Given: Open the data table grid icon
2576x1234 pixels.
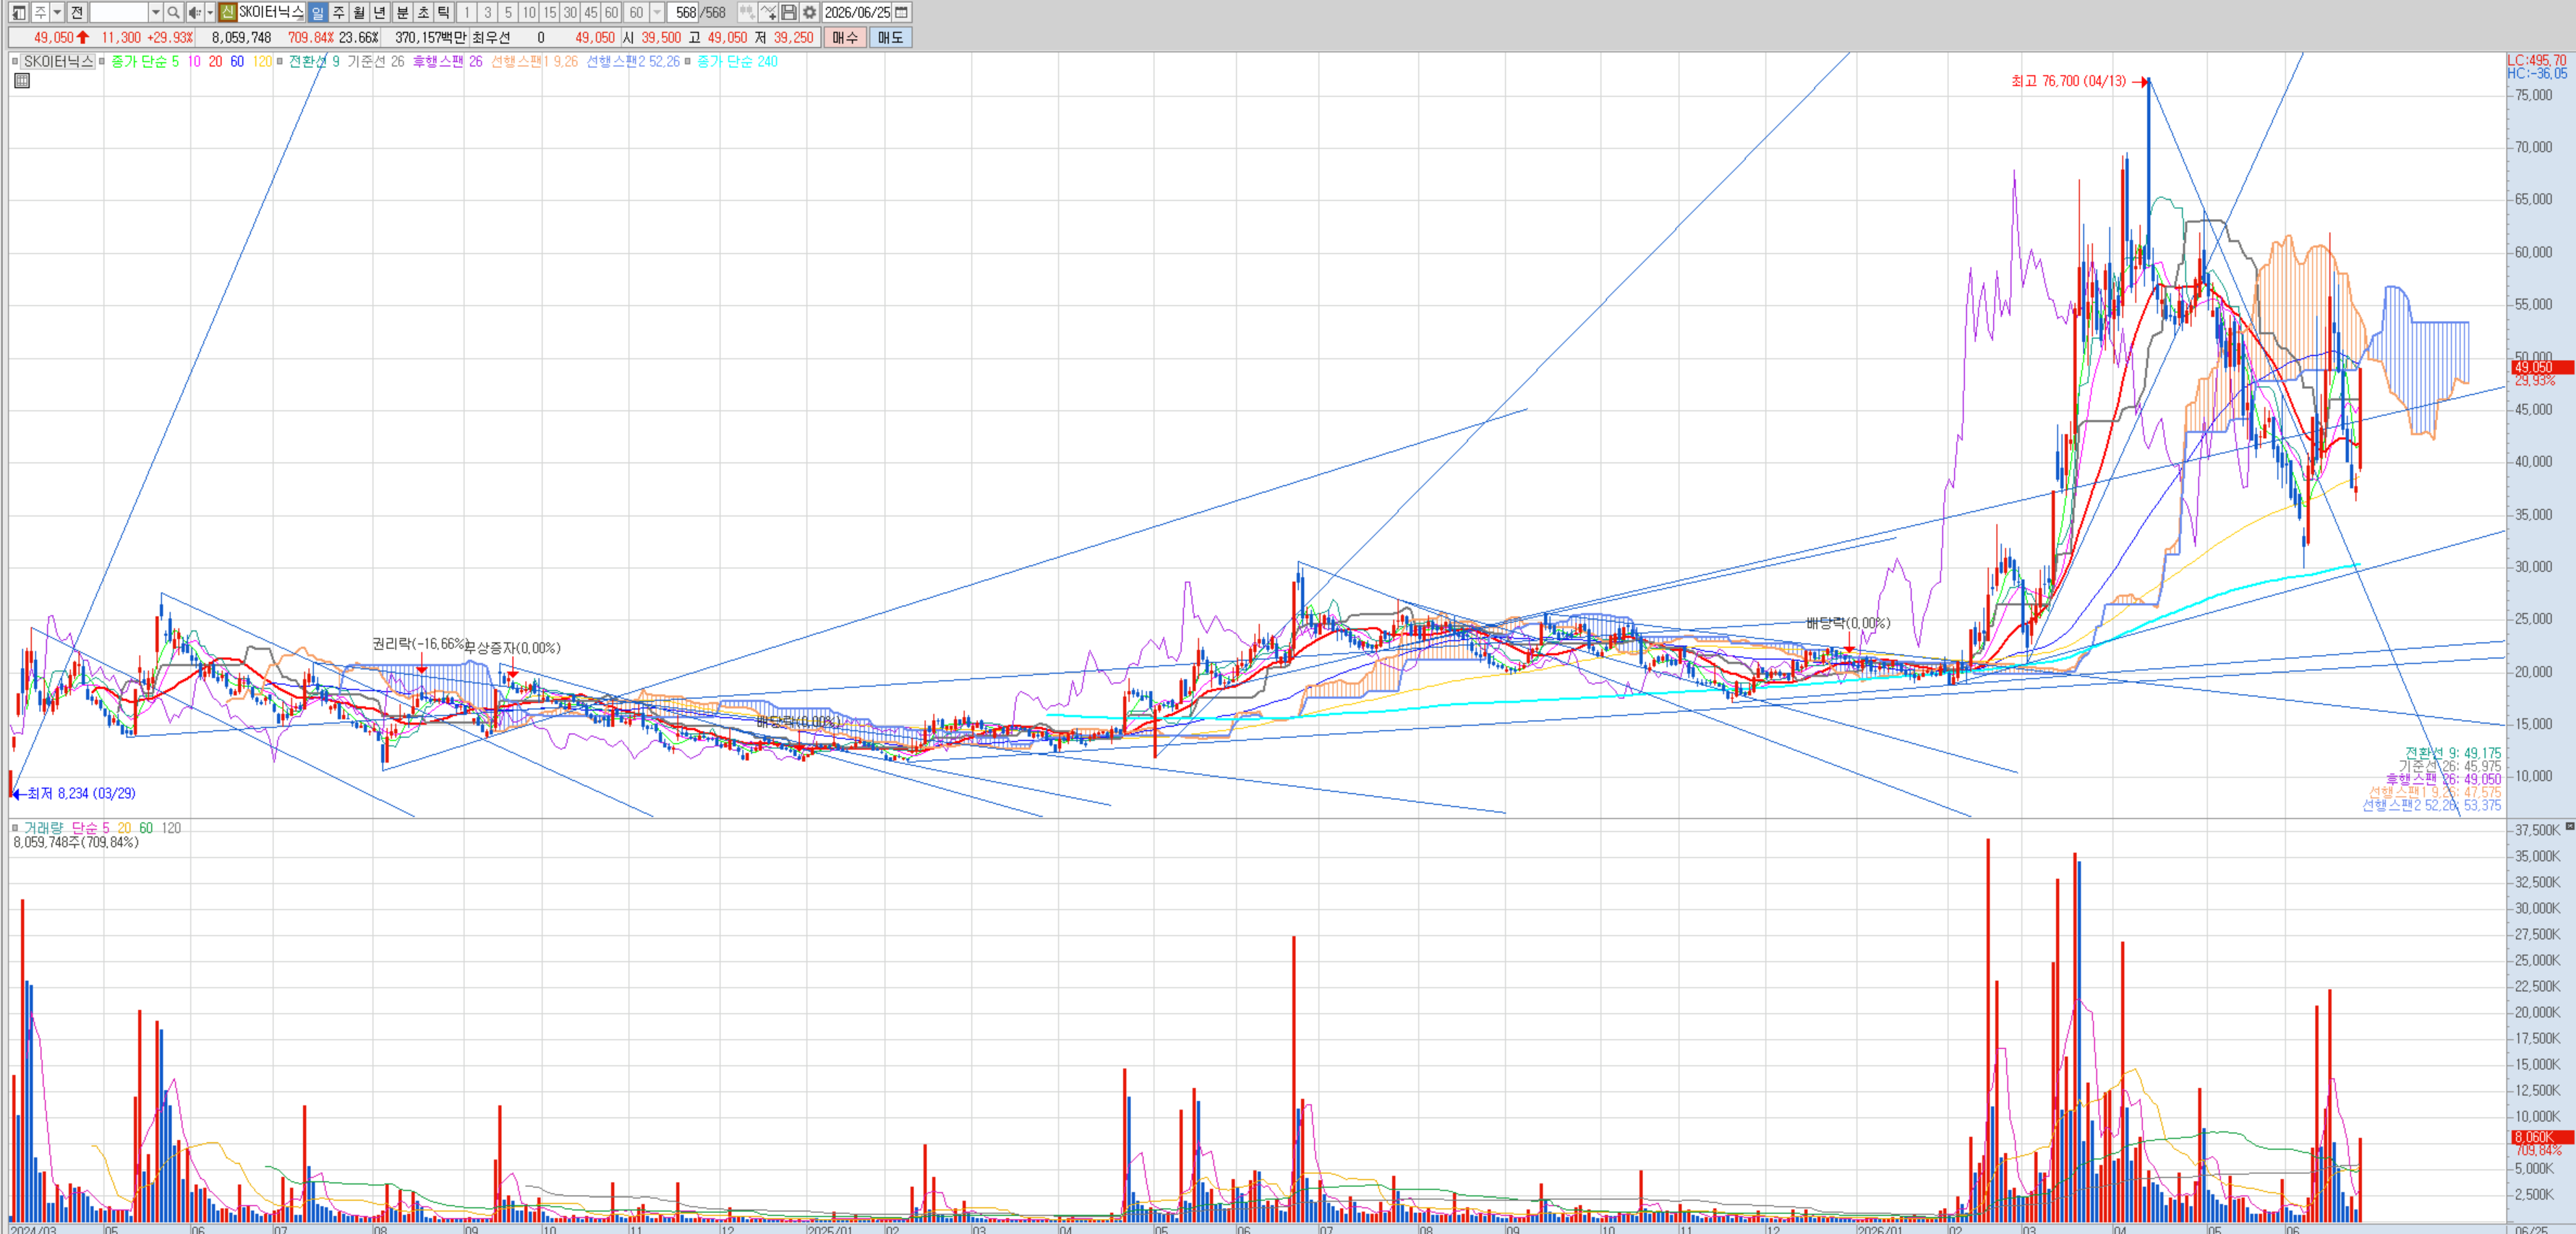Looking at the screenshot, I should pos(22,81).
